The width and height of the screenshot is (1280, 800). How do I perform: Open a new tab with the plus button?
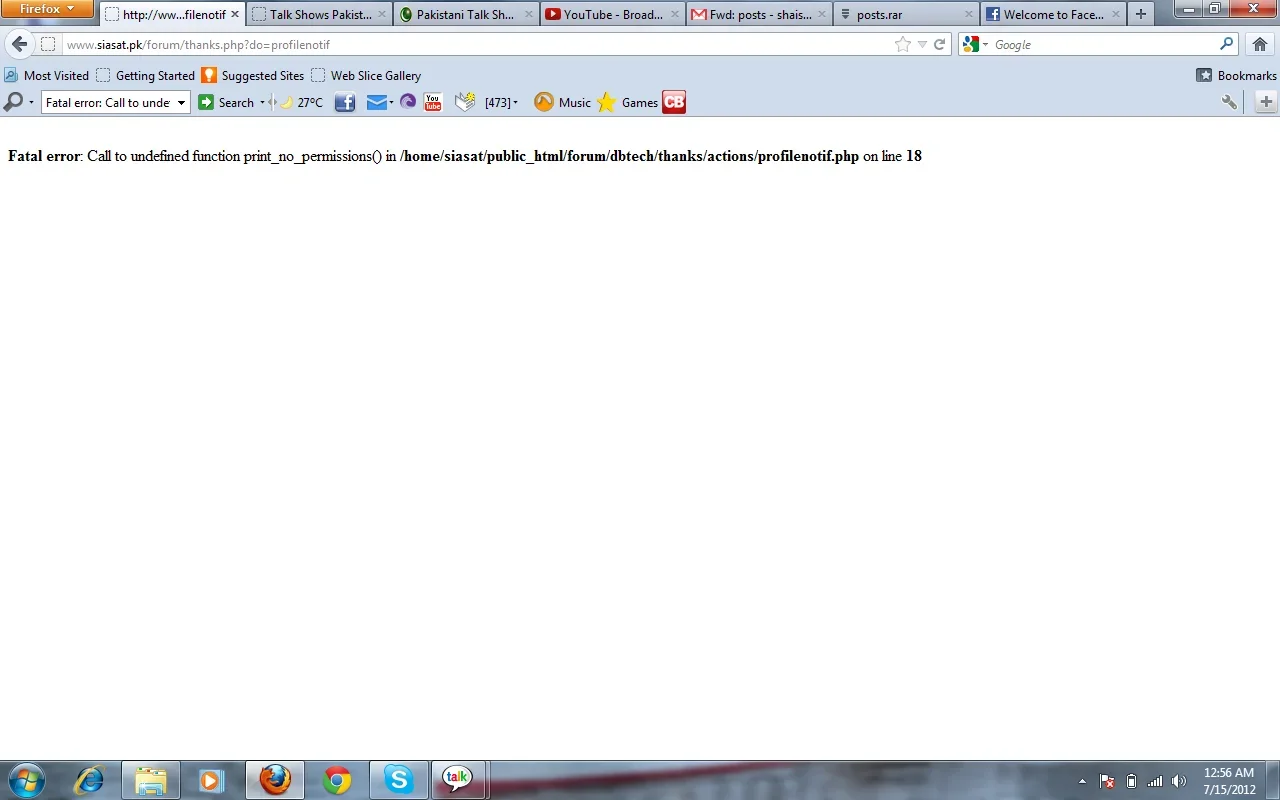pos(1141,14)
